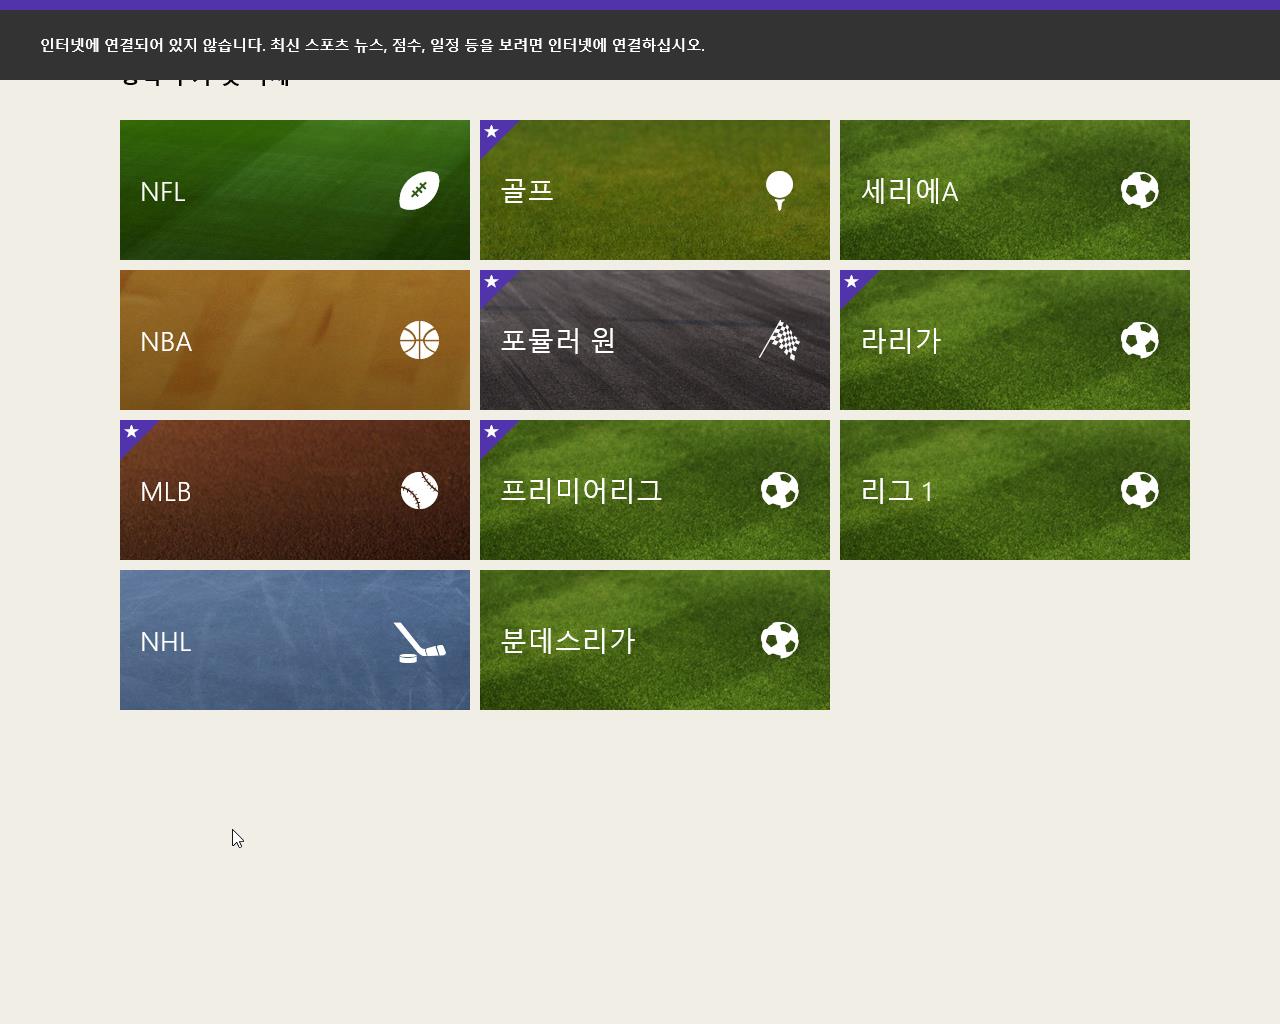Open the NHL text label
The height and width of the screenshot is (1024, 1280).
click(x=166, y=642)
